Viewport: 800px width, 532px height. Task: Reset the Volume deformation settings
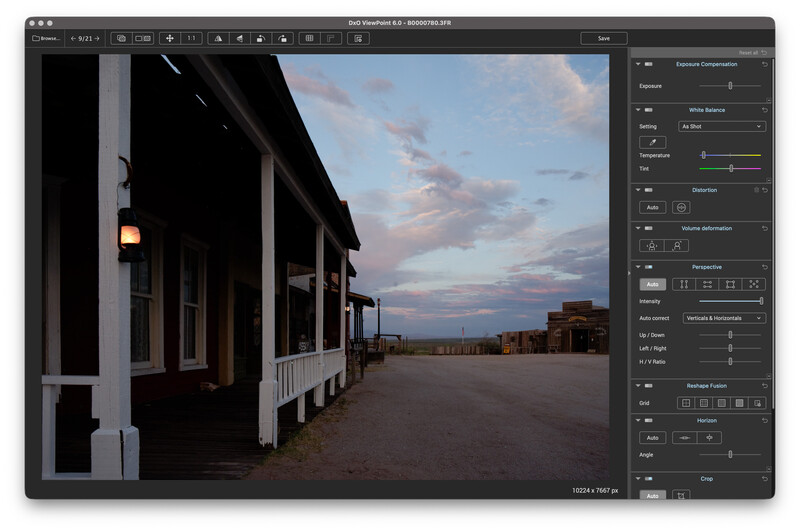tap(765, 228)
